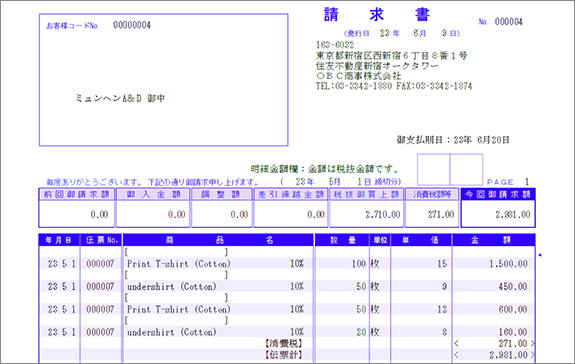Click the 【伝票計】 label

283,355
